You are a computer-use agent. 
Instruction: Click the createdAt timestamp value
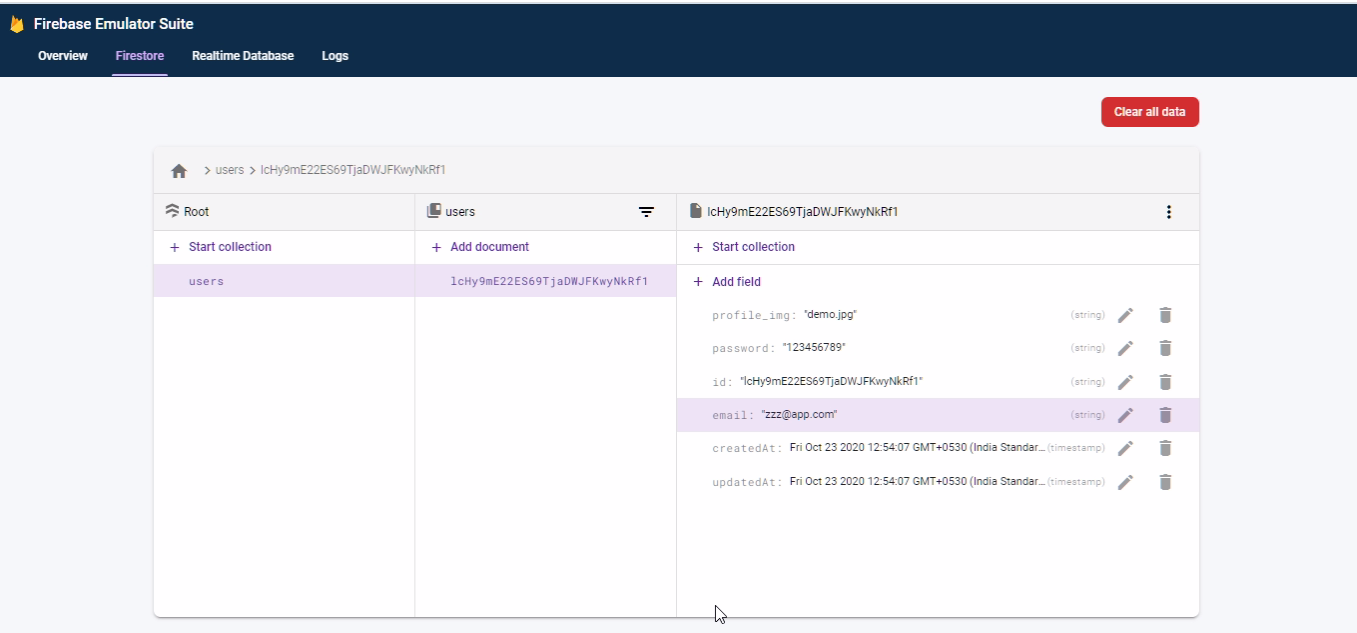(917, 448)
